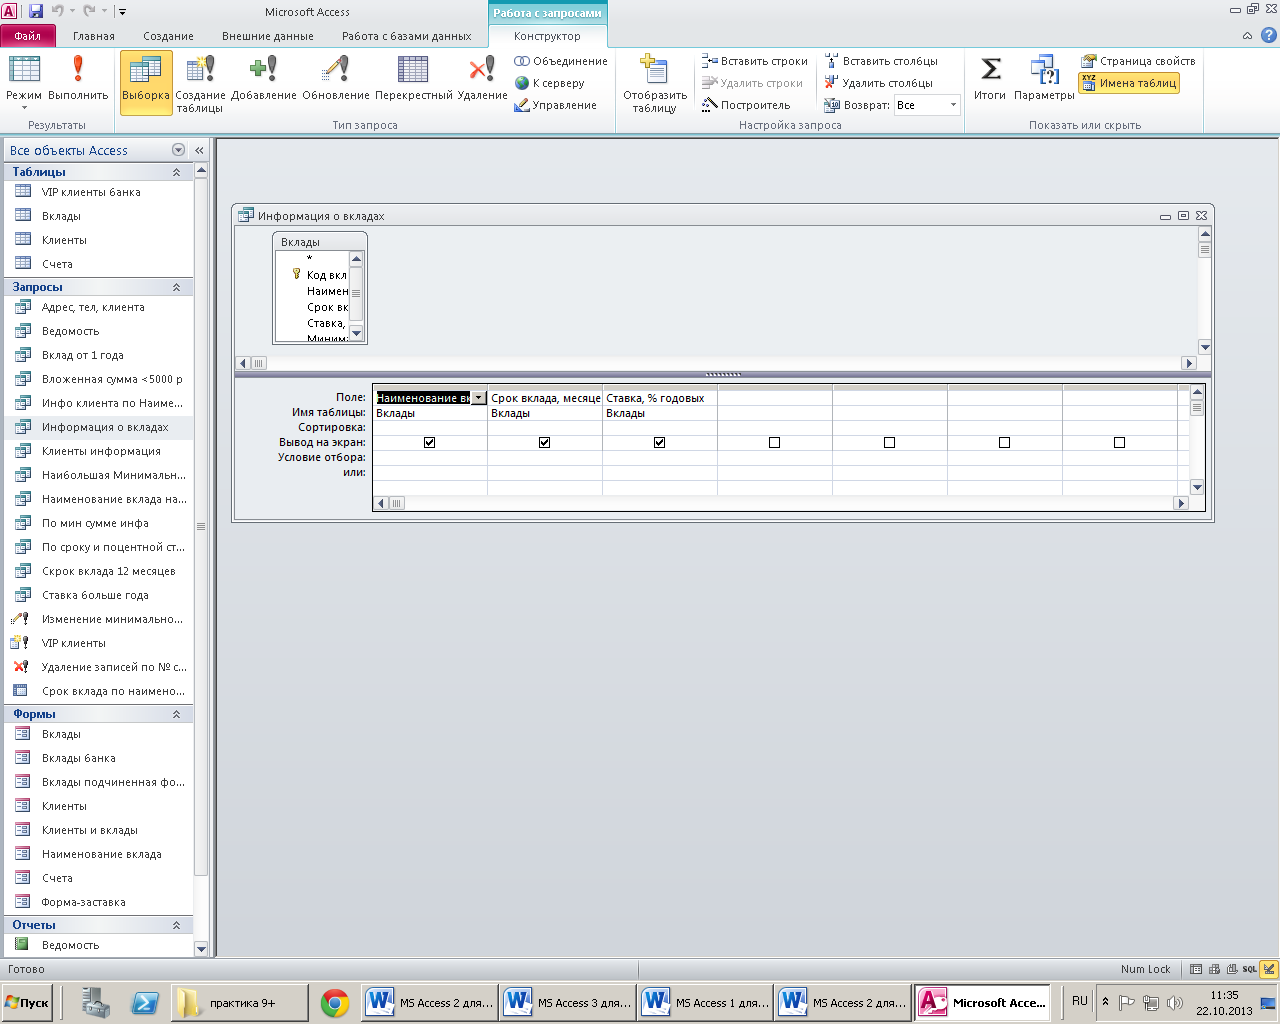1280x1024 pixels.
Task: Open MS Access 3 Word document in taskbar
Action: [569, 1003]
